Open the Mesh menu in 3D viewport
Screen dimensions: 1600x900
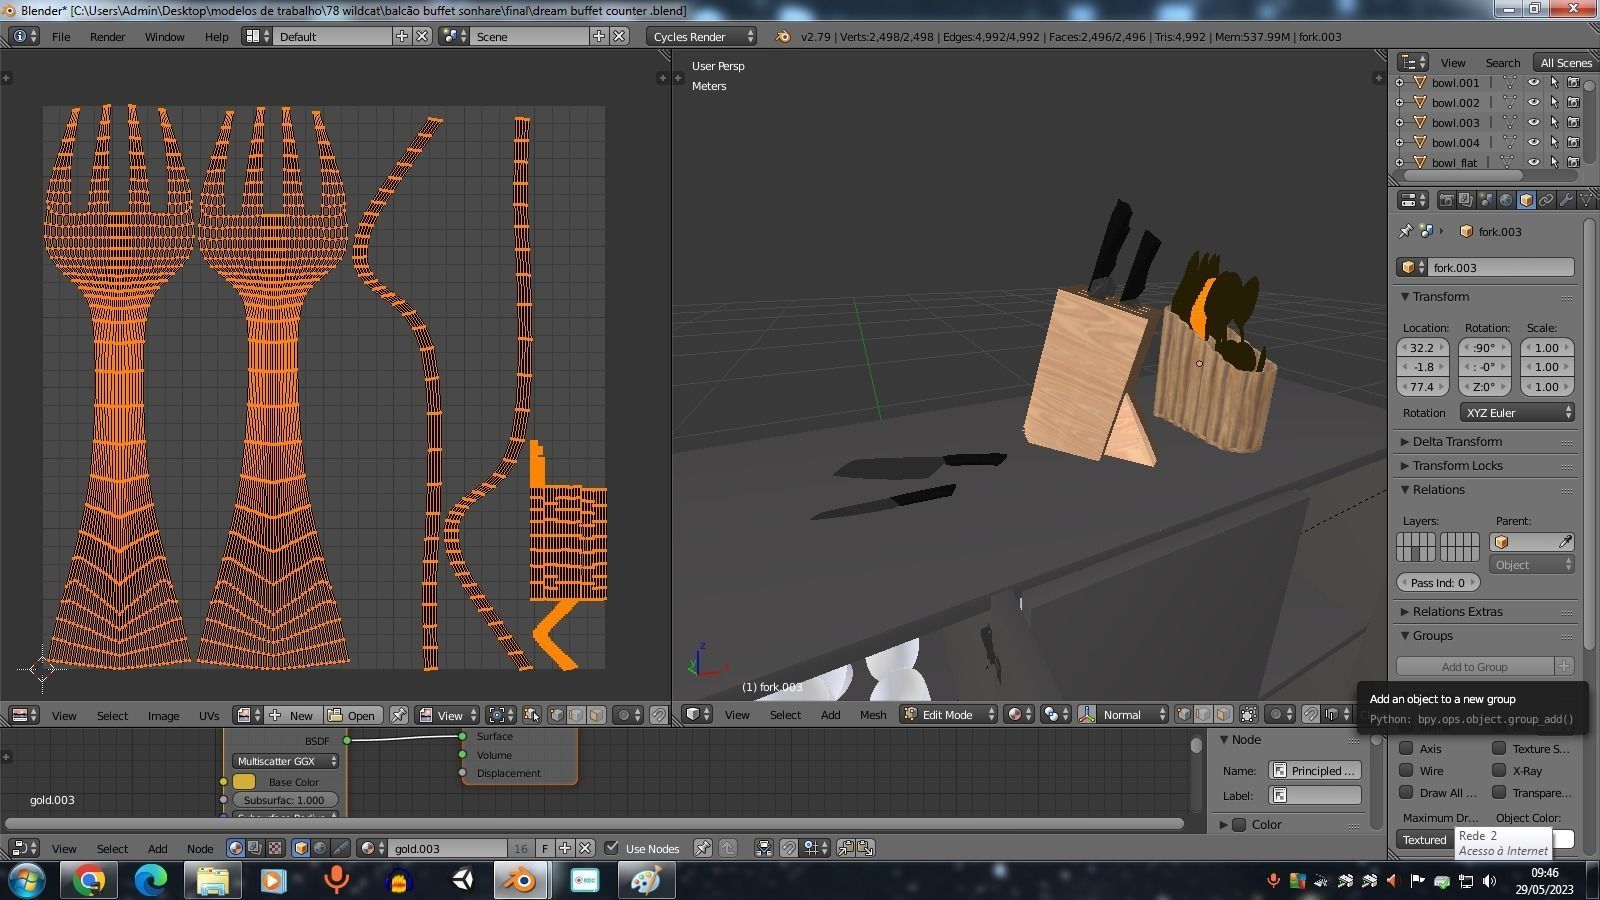pyautogui.click(x=872, y=714)
